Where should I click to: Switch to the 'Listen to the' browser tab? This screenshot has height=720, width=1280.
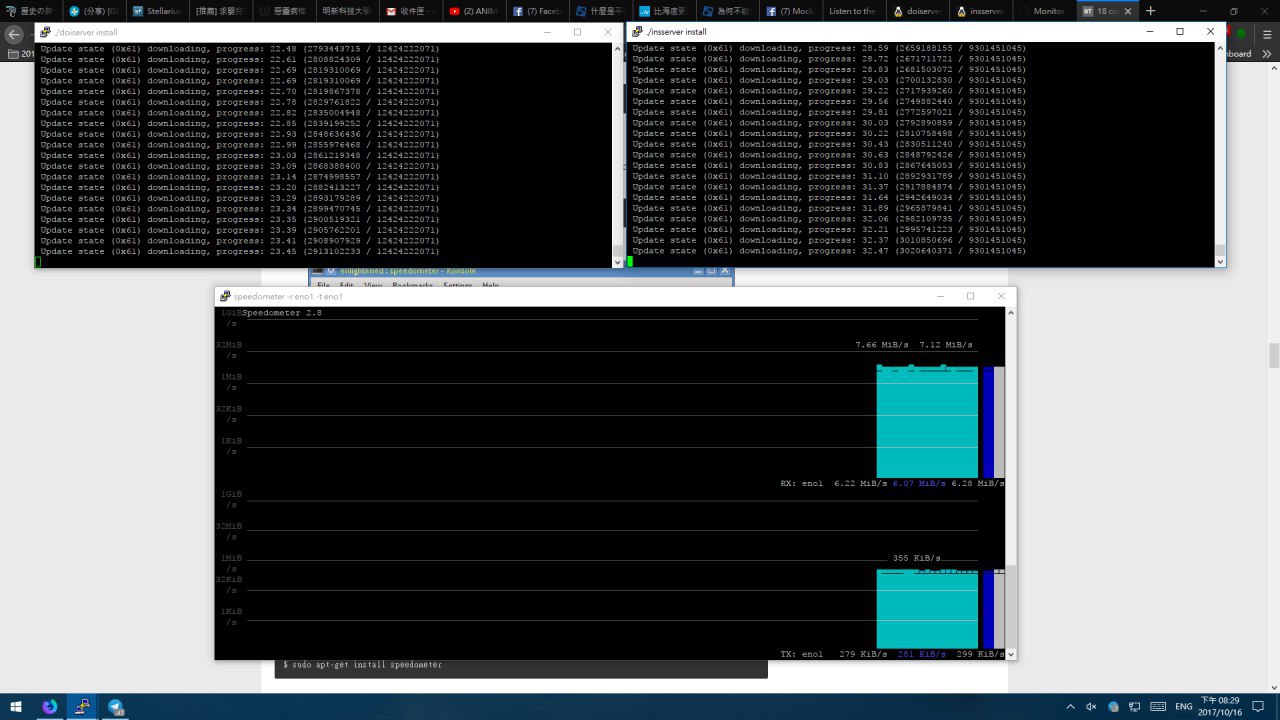[x=852, y=11]
